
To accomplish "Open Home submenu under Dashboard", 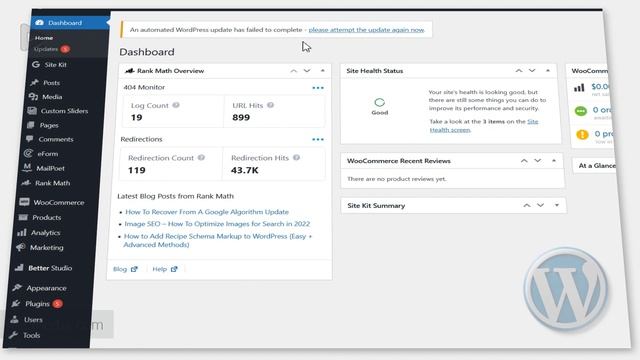I will point(44,38).
